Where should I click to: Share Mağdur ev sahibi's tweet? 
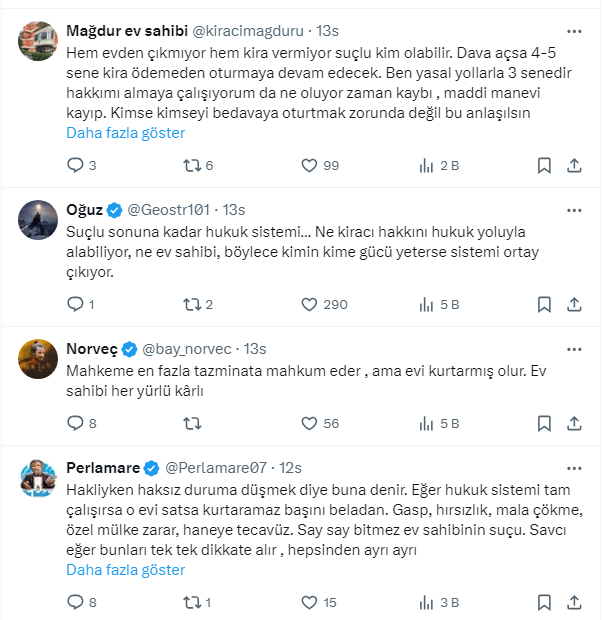[x=574, y=165]
